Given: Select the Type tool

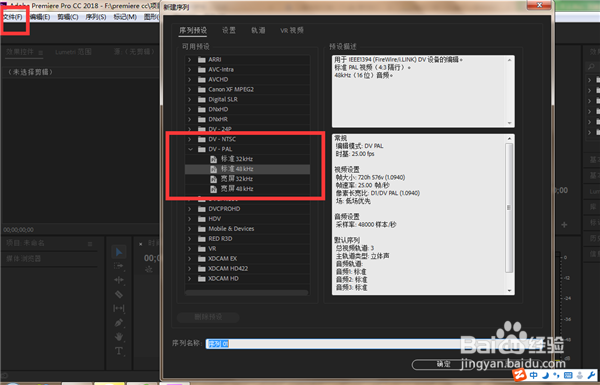Looking at the screenshot, I should pyautogui.click(x=119, y=351).
